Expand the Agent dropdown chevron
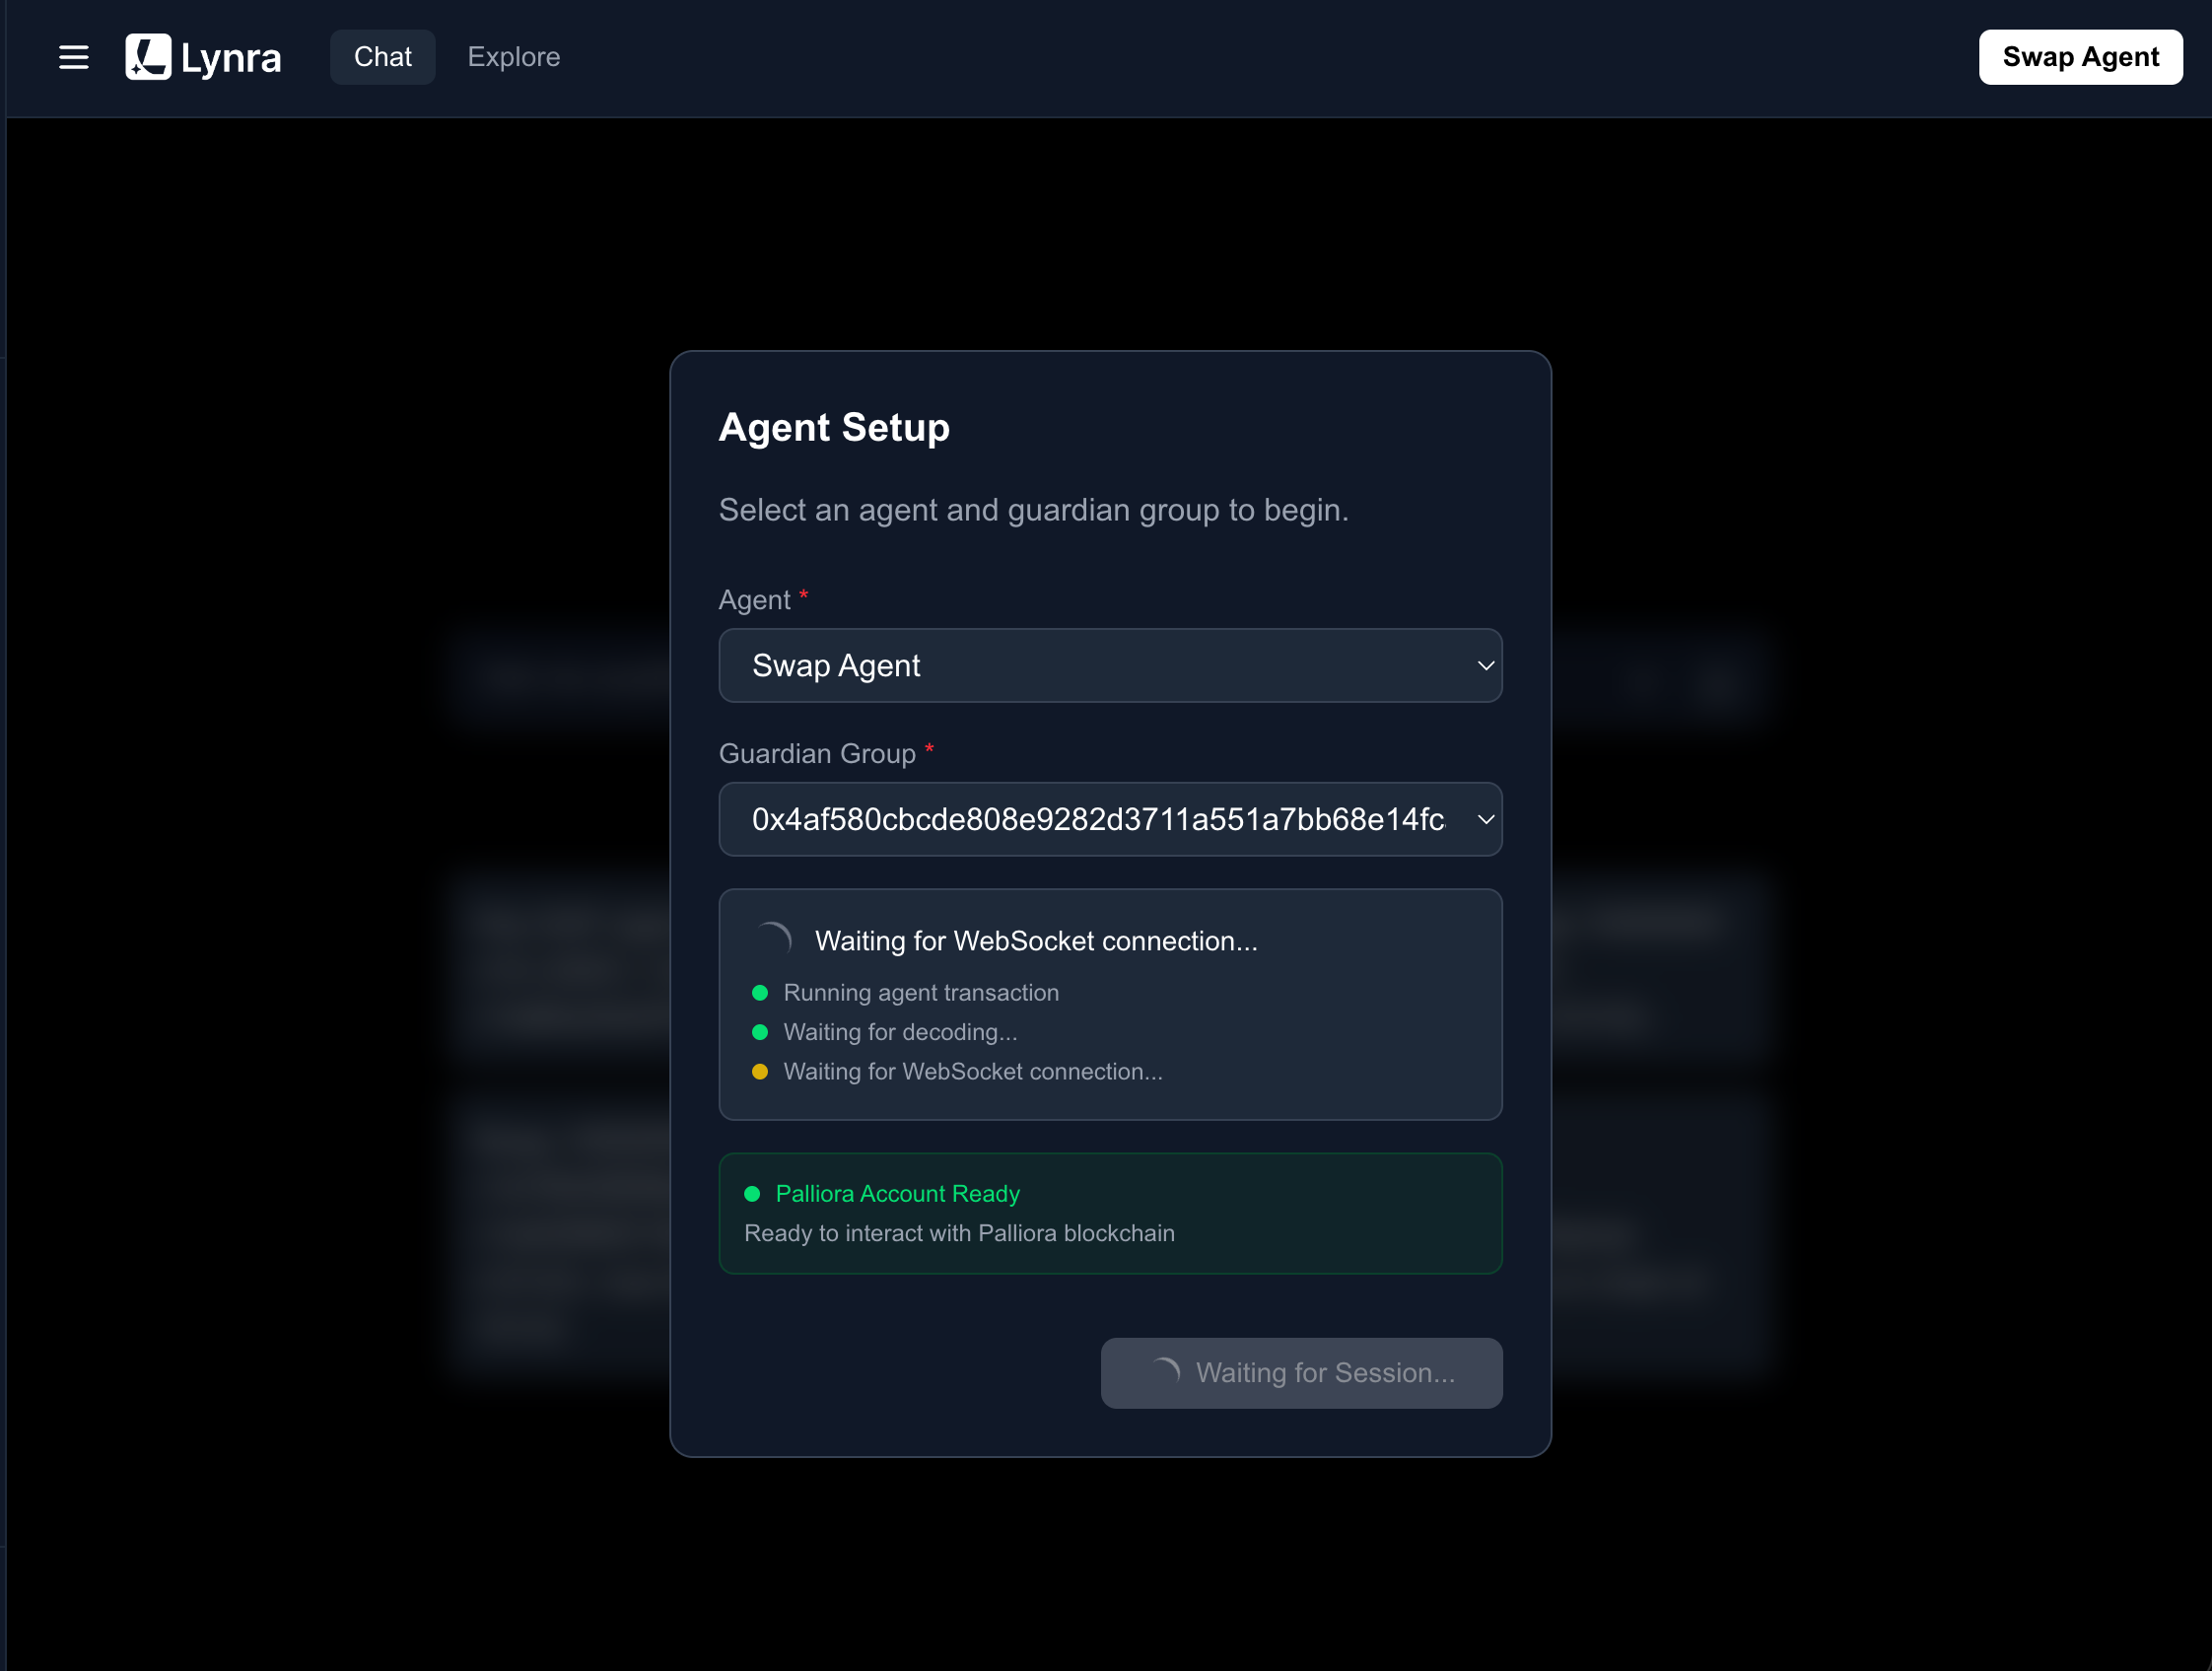Image resolution: width=2212 pixels, height=1671 pixels. [1485, 666]
